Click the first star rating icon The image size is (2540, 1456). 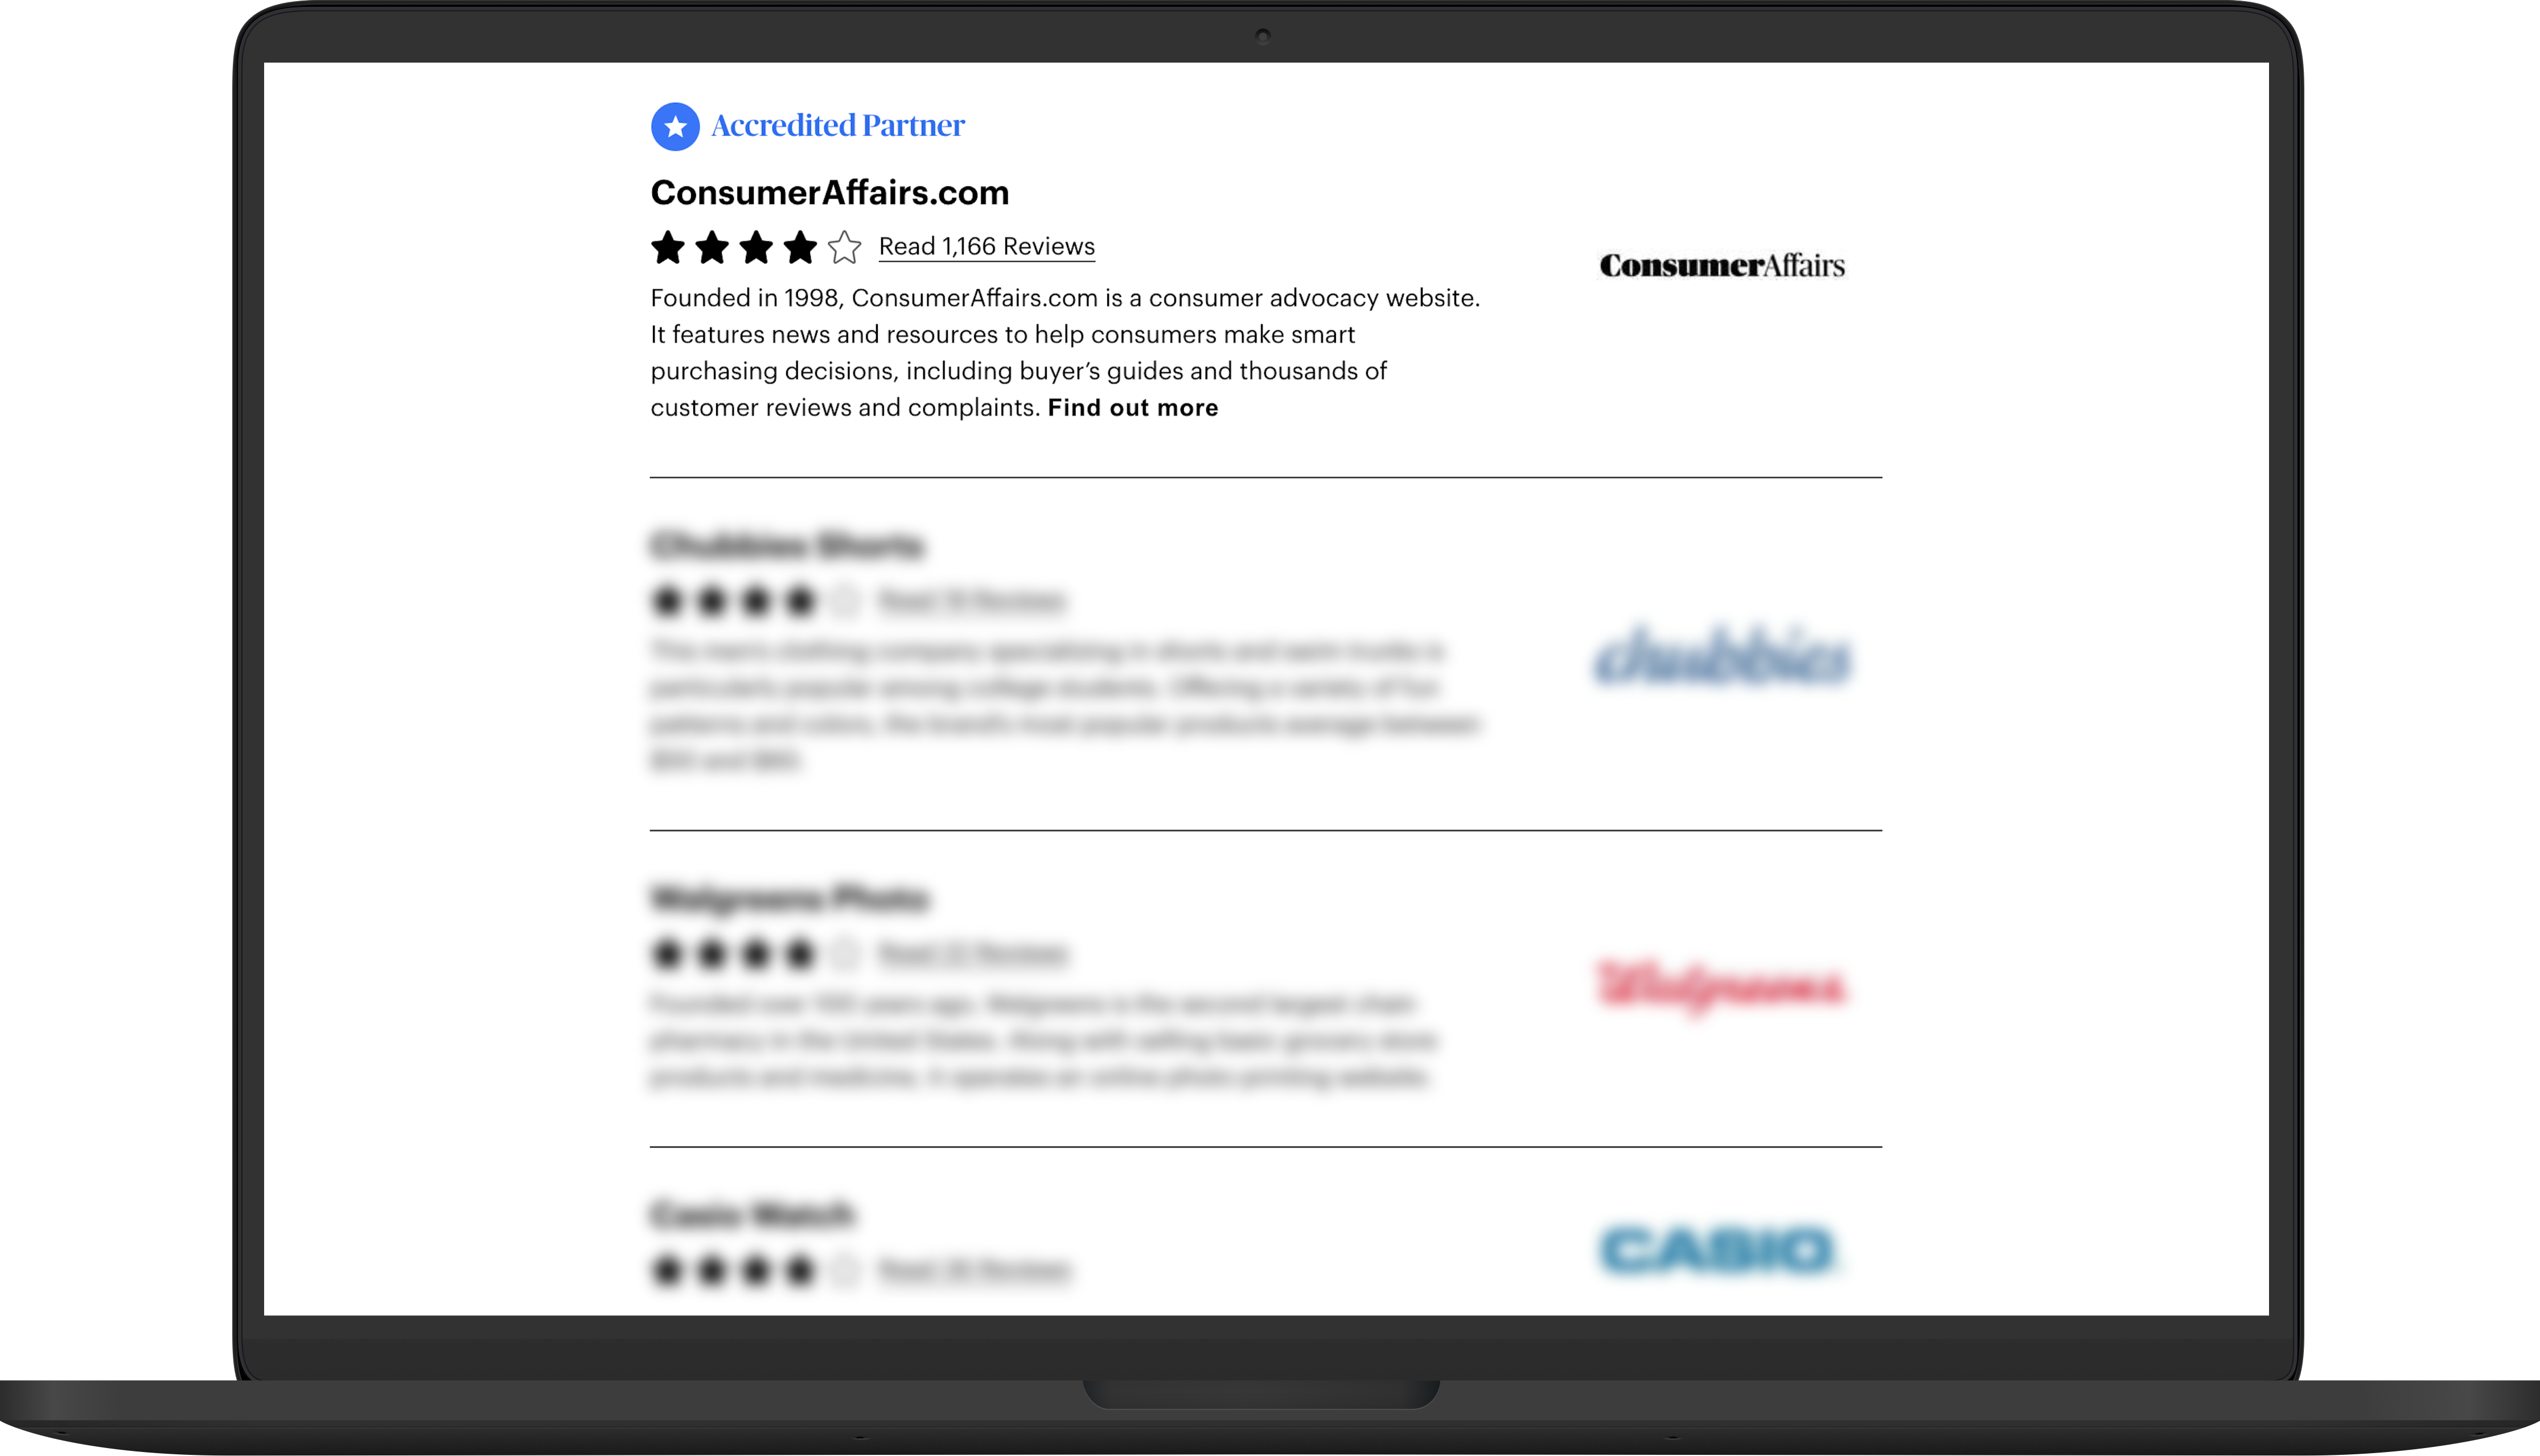(668, 246)
